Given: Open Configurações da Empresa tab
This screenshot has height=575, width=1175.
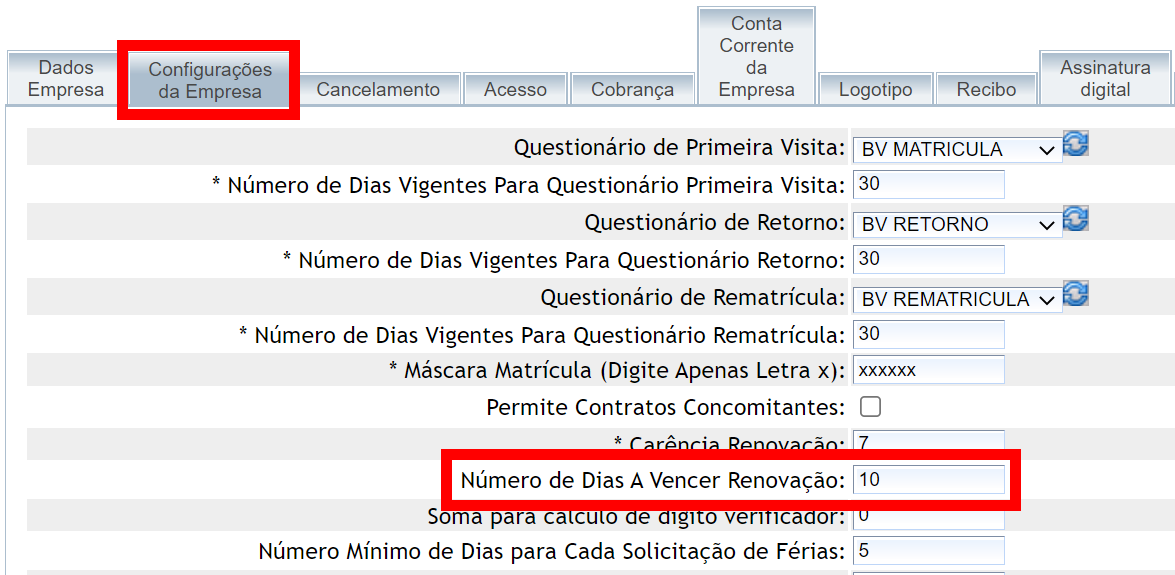Looking at the screenshot, I should (210, 80).
